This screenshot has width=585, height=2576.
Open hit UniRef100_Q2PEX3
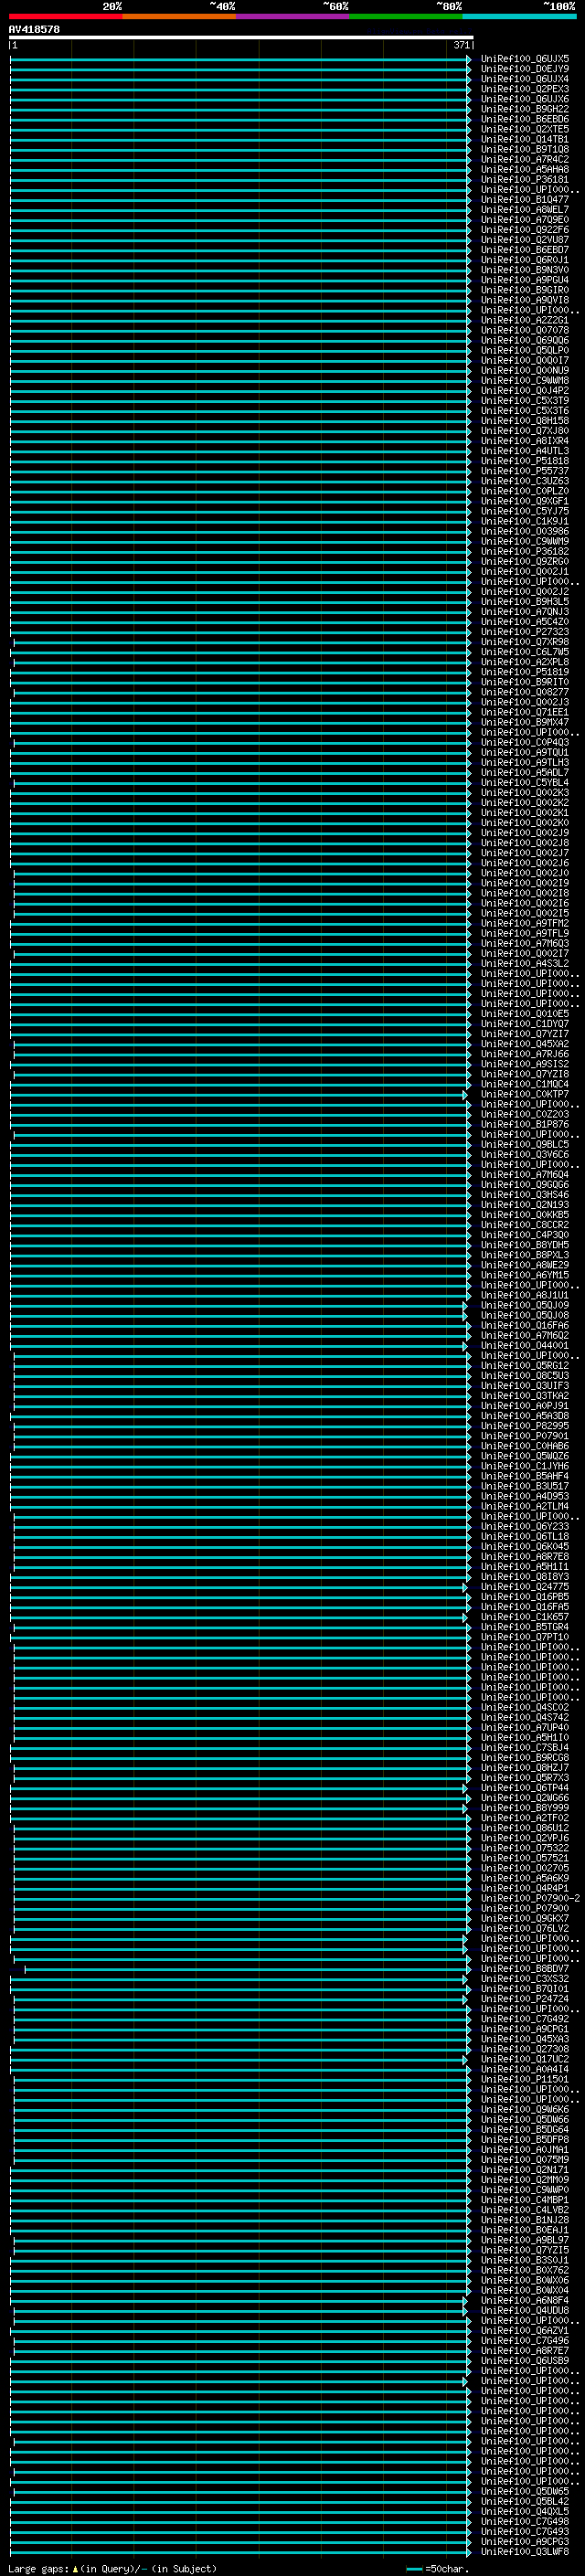tap(525, 89)
